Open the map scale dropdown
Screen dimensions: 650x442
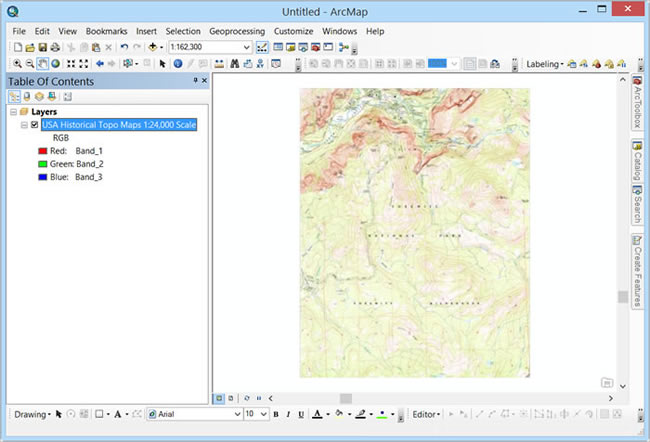pyautogui.click(x=246, y=47)
